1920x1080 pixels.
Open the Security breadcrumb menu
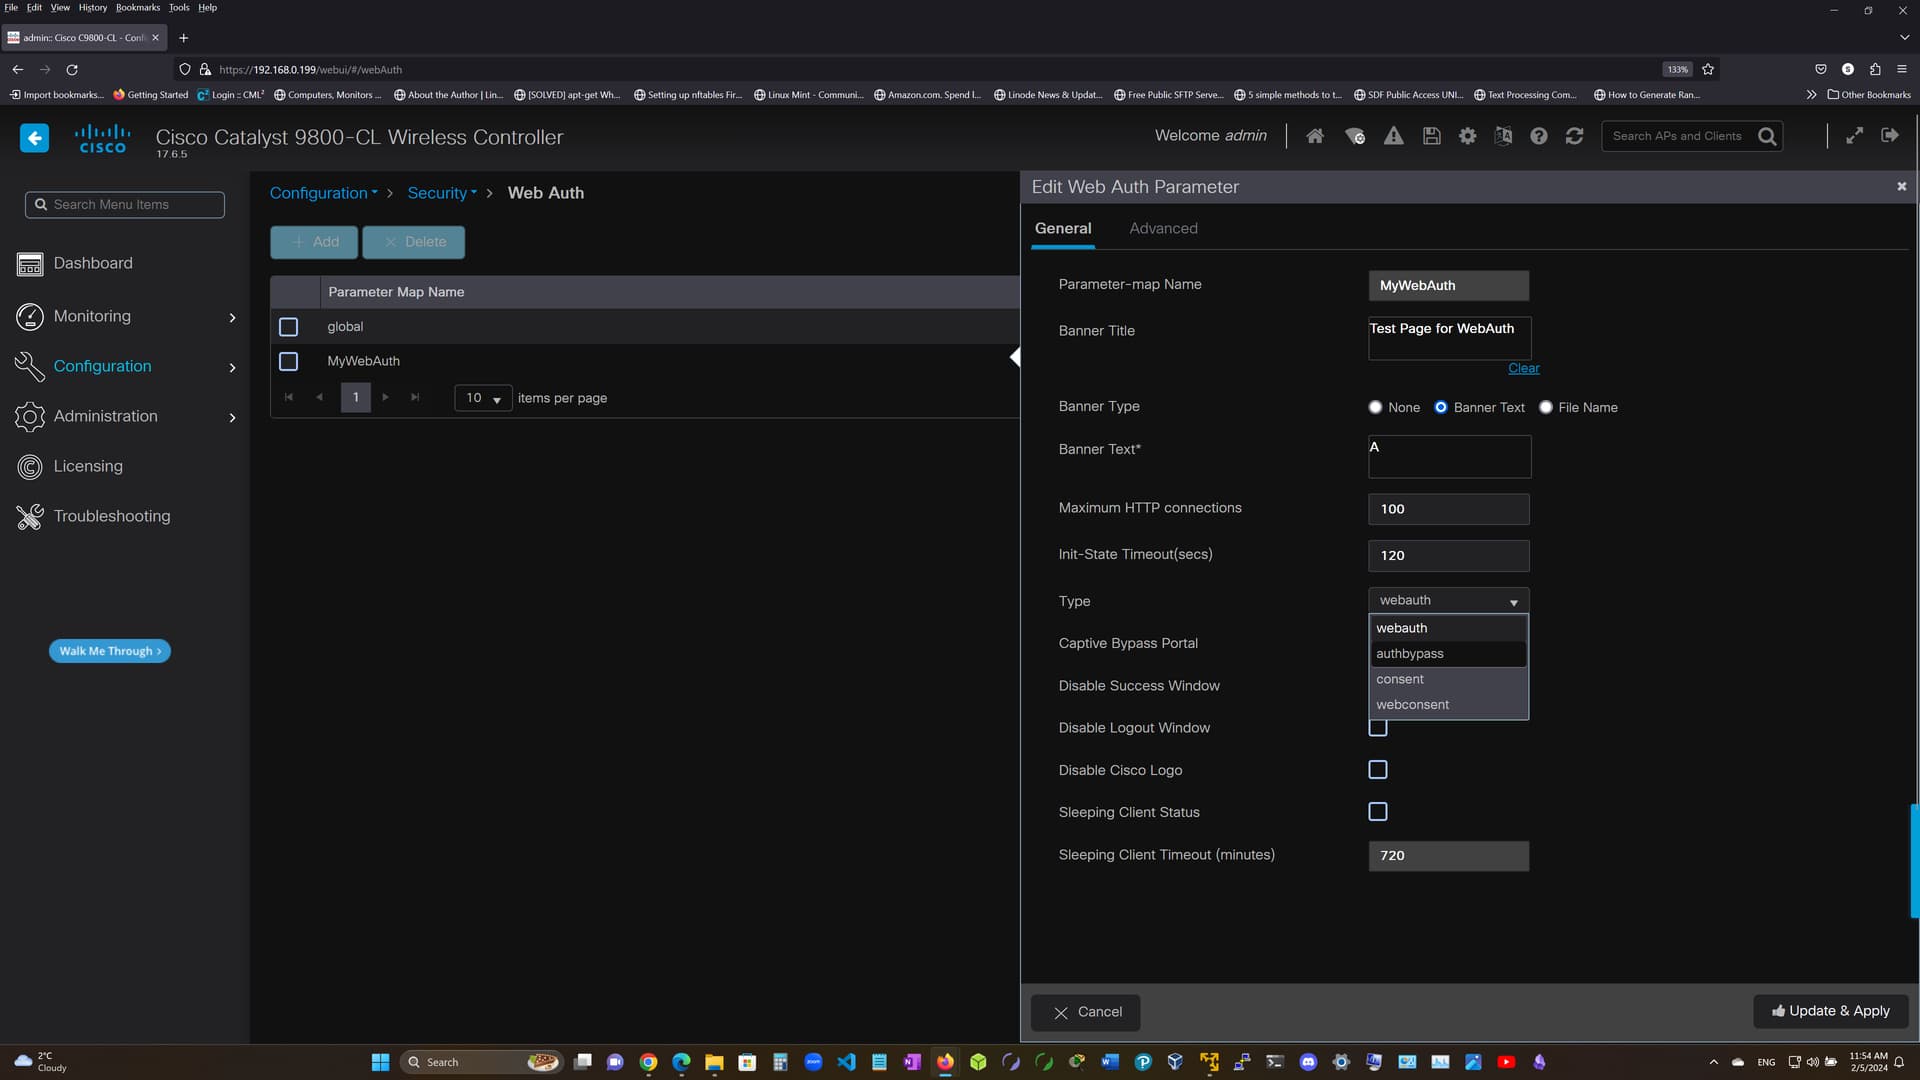(x=442, y=193)
